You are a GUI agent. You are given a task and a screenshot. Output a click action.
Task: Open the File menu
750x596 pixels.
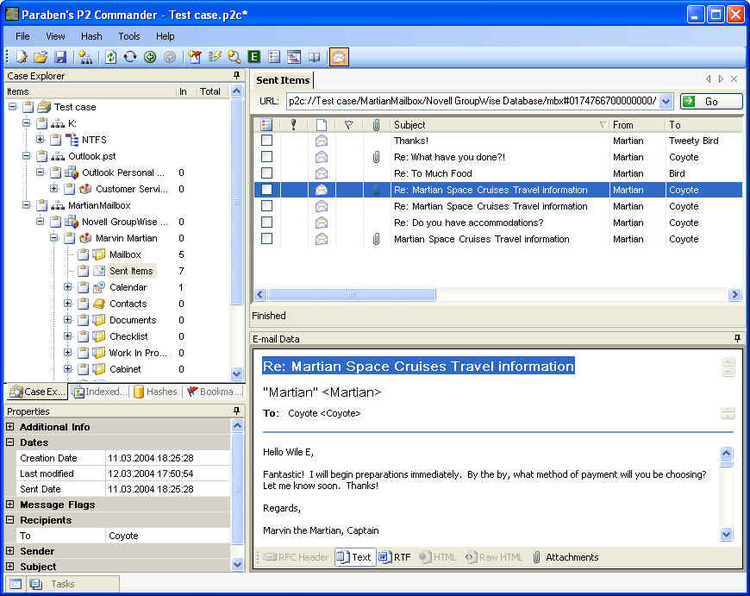coord(22,36)
